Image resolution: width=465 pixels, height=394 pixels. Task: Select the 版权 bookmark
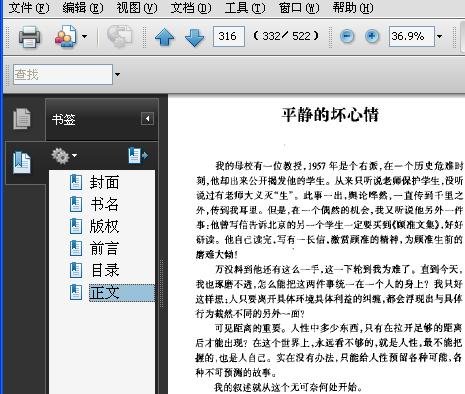tap(104, 226)
